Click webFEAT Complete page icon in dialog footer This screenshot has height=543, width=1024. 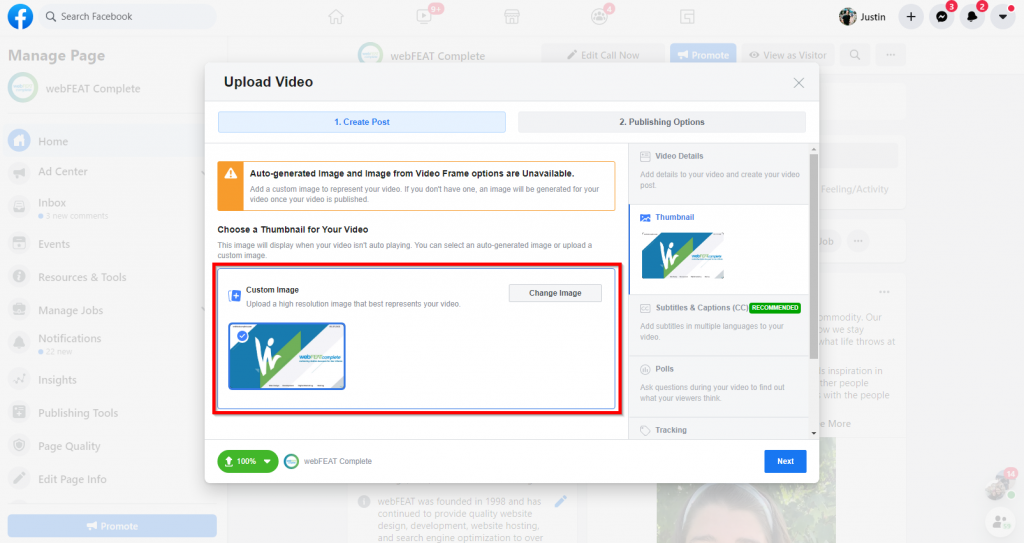(x=291, y=461)
